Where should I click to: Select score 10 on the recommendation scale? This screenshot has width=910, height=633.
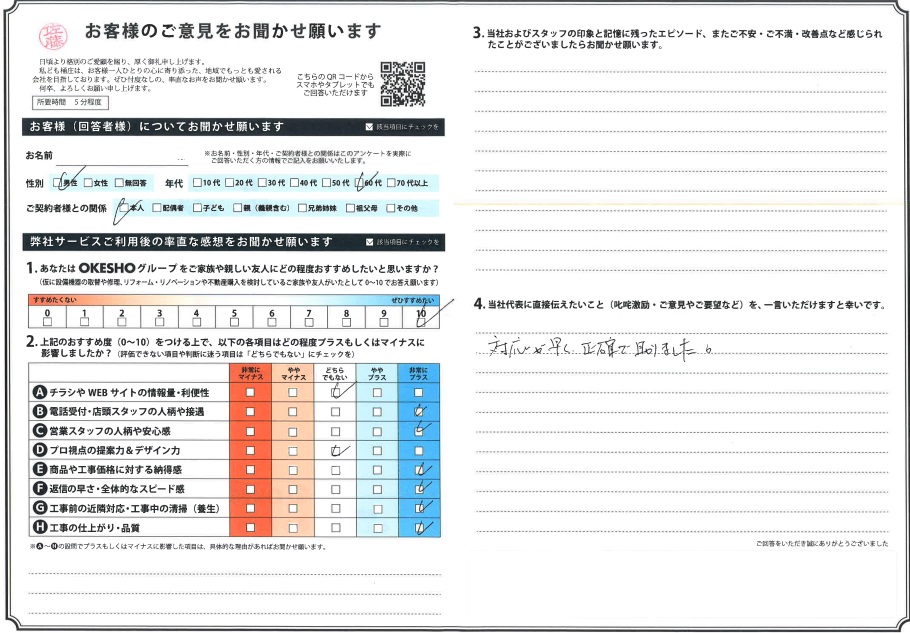point(421,322)
